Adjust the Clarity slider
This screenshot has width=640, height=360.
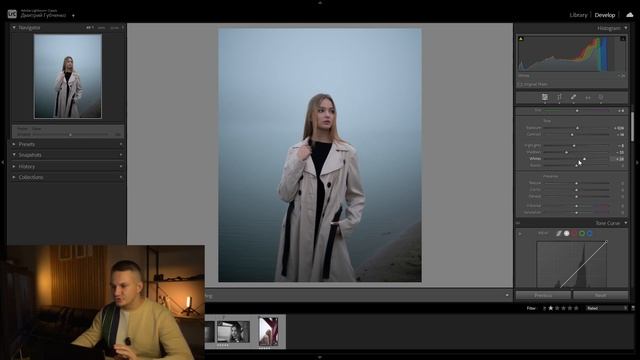pos(577,189)
